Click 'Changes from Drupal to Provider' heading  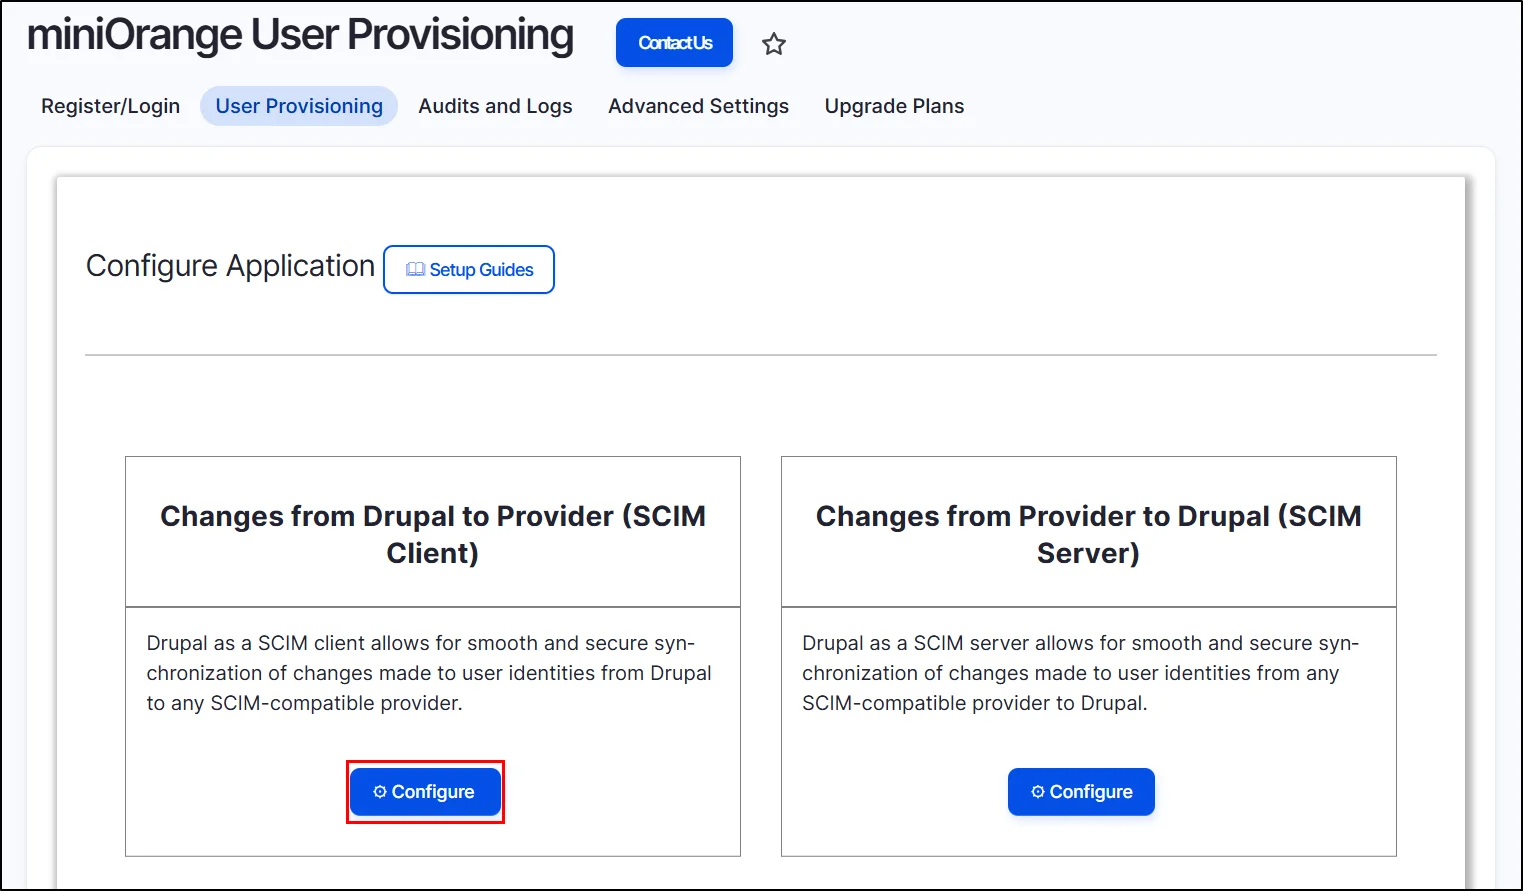tap(433, 534)
